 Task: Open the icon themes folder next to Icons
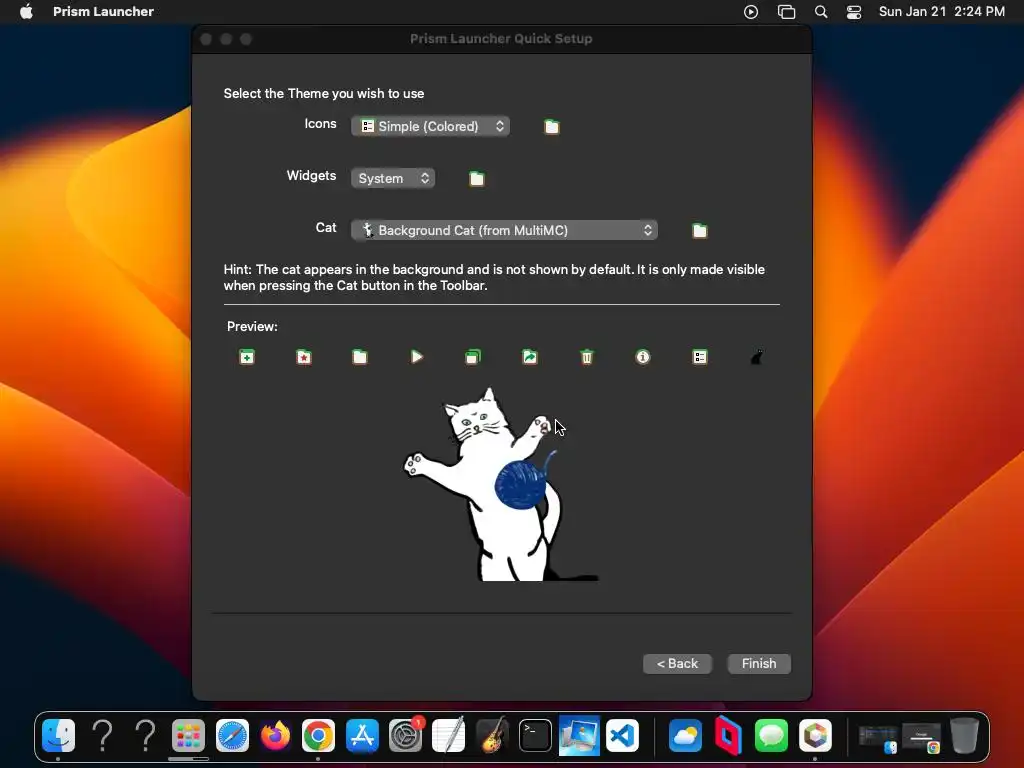552,127
